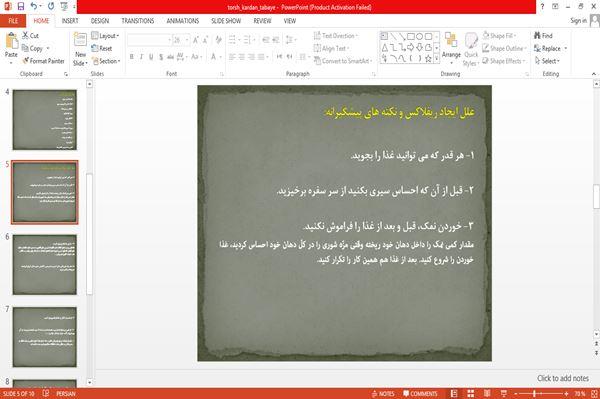Click the PERSIAN language indicator
This screenshot has width=600, height=399.
click(66, 394)
